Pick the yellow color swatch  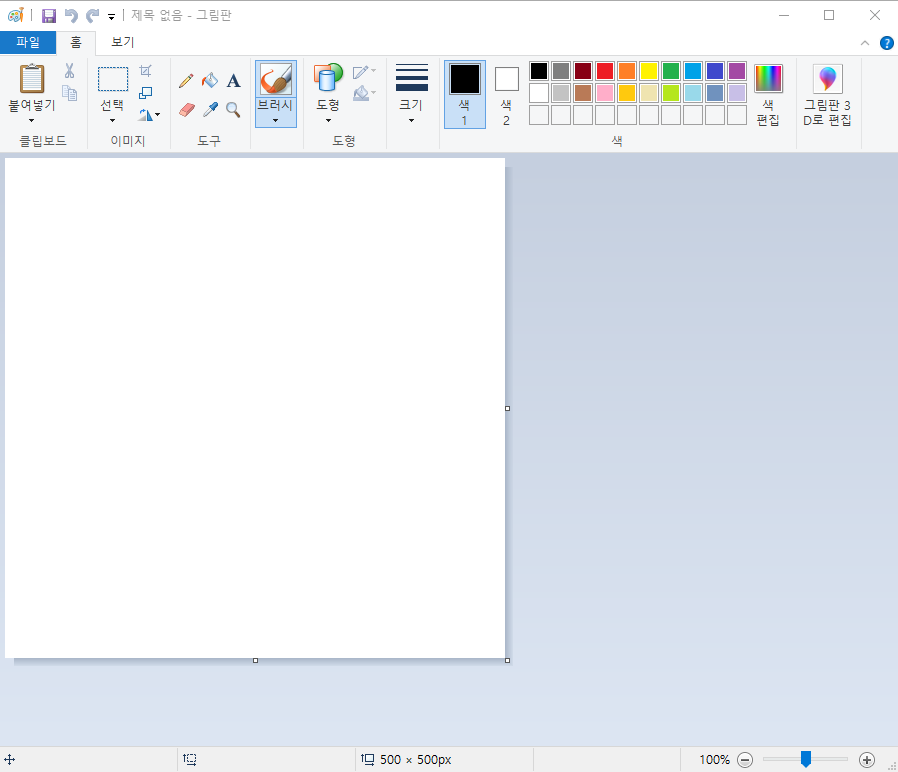pyautogui.click(x=648, y=70)
